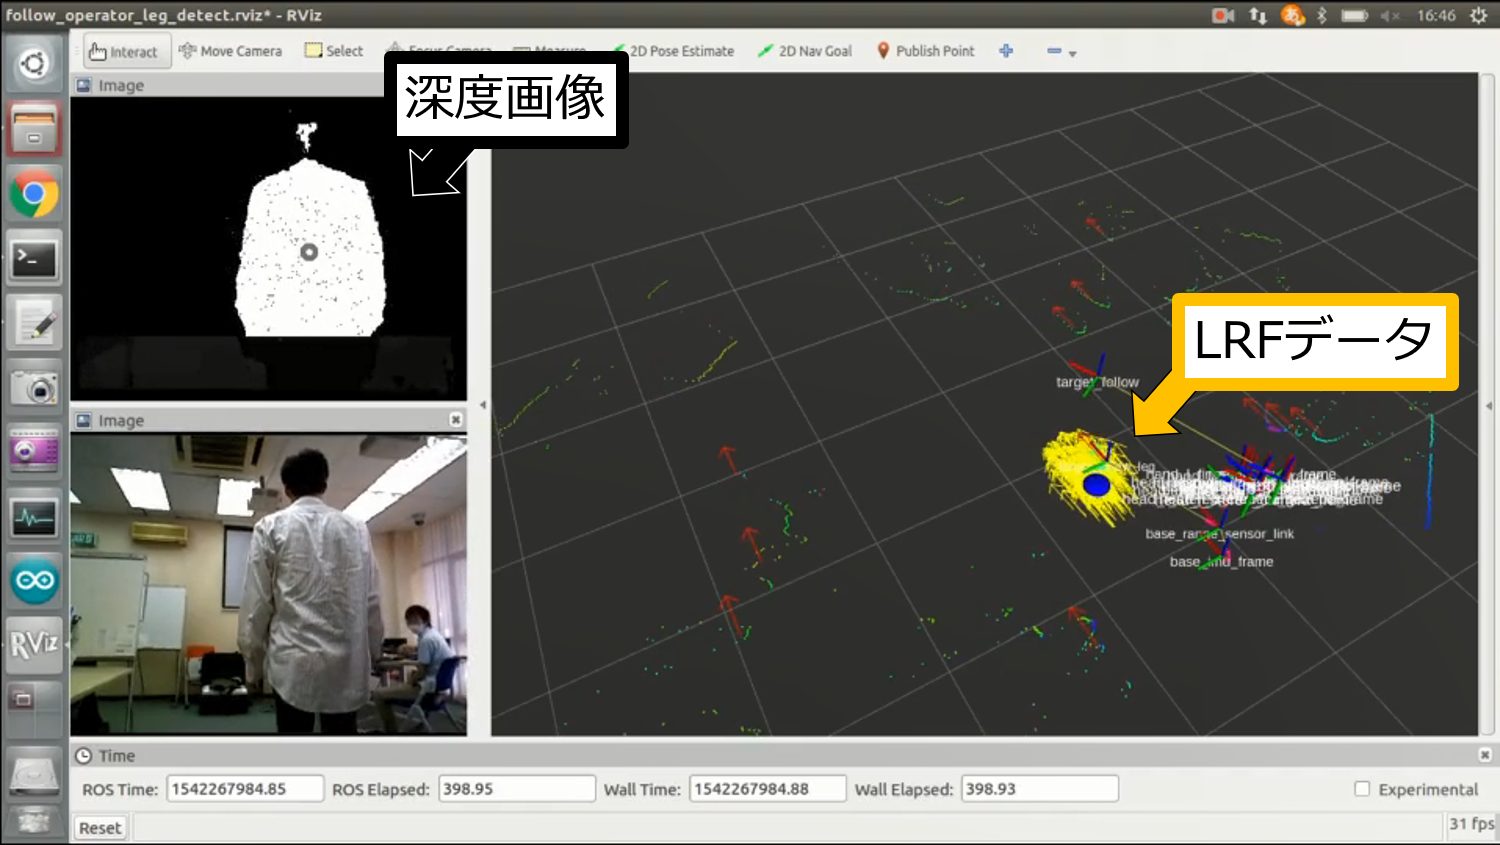Click the blue plus add-tool icon
Screen dimensions: 1500x845
pyautogui.click(x=1006, y=51)
